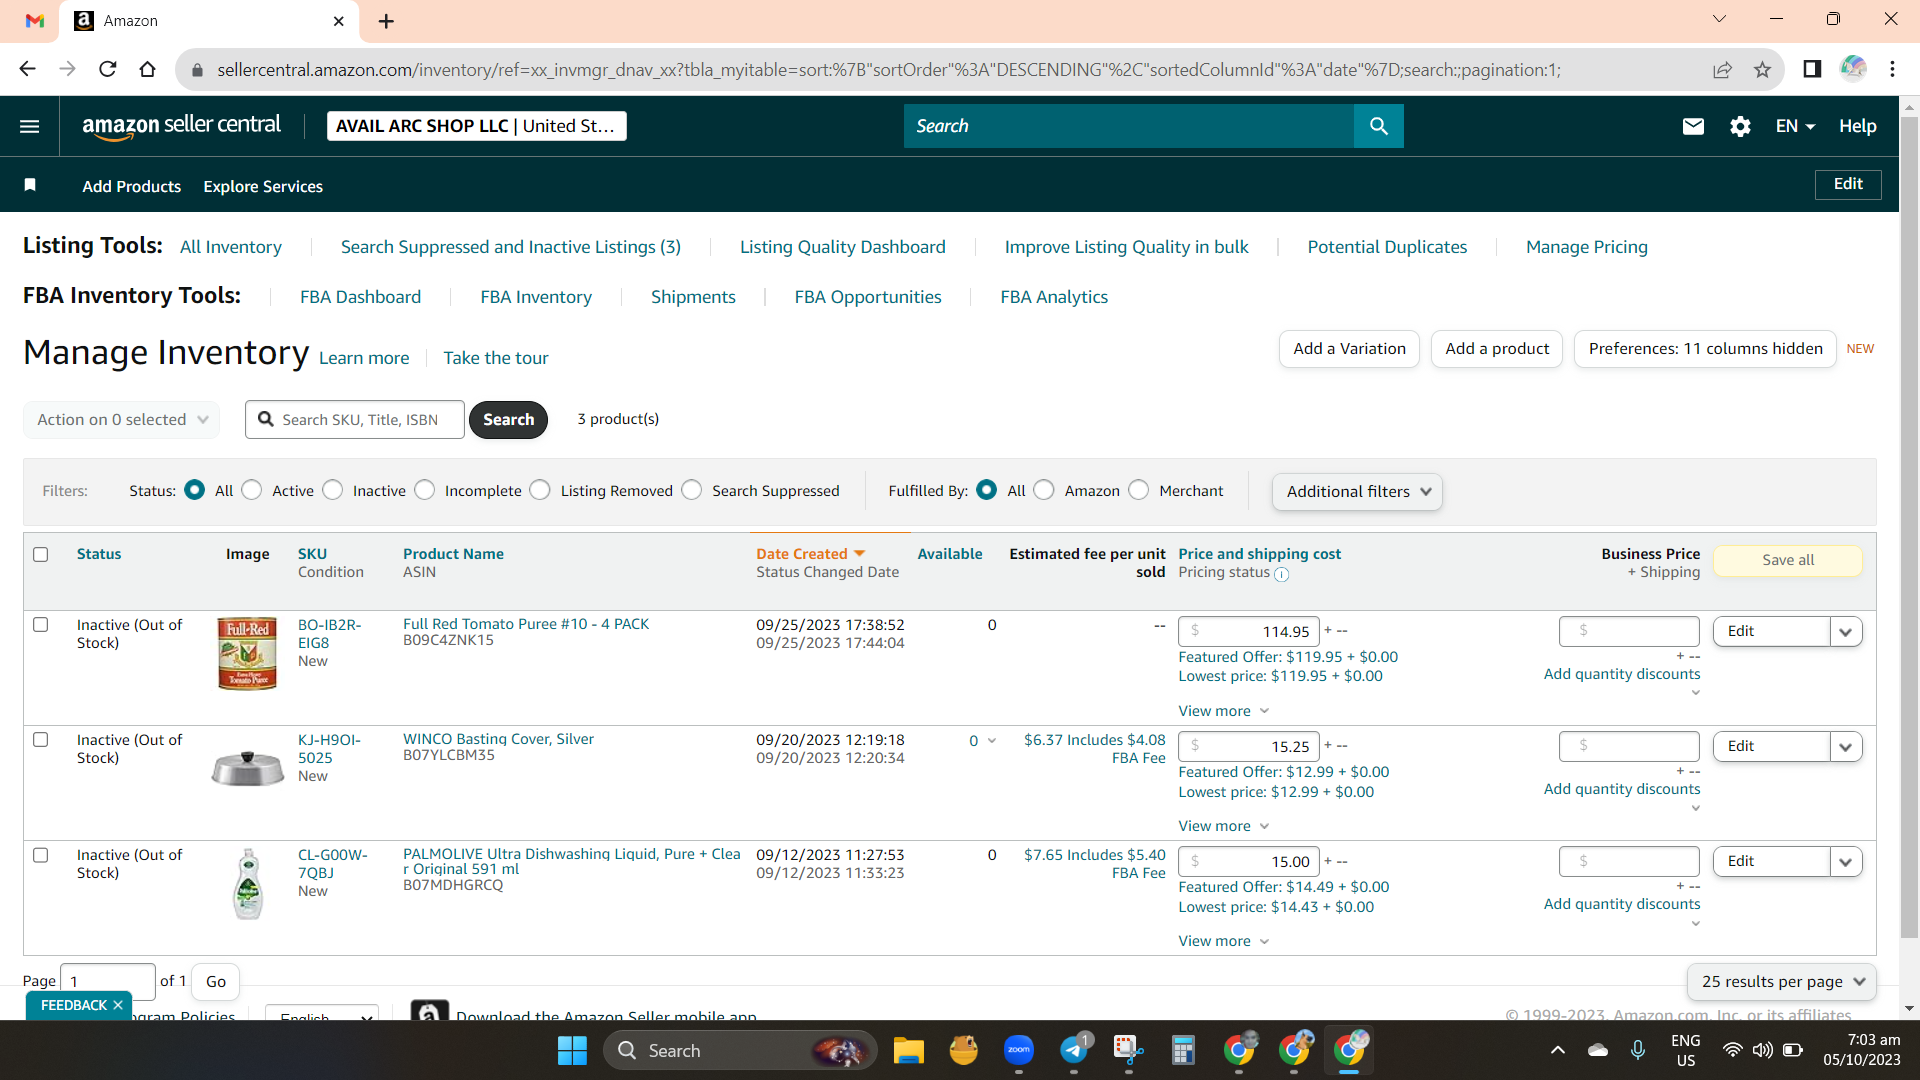The height and width of the screenshot is (1080, 1920).
Task: Open Preferences: 11 columns hidden
Action: pyautogui.click(x=1706, y=349)
